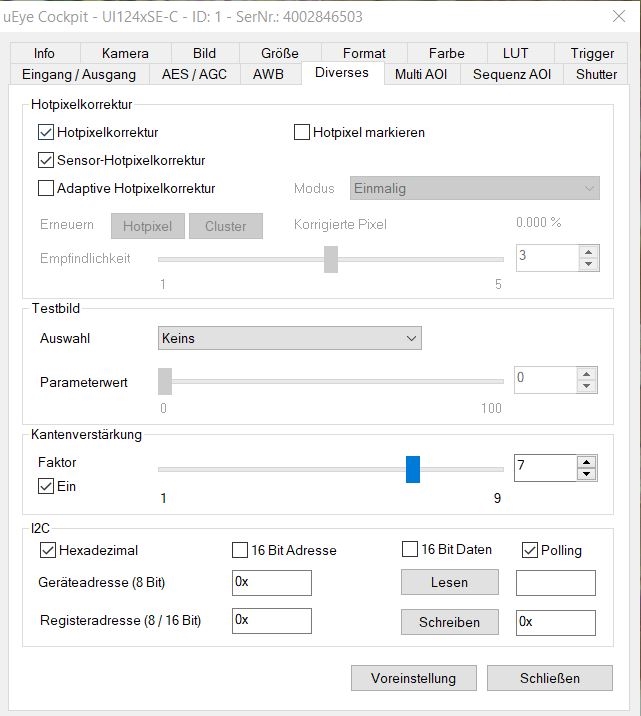Image resolution: width=641 pixels, height=716 pixels.
Task: Open the Testbild Auswahl dropdown
Action: (289, 338)
